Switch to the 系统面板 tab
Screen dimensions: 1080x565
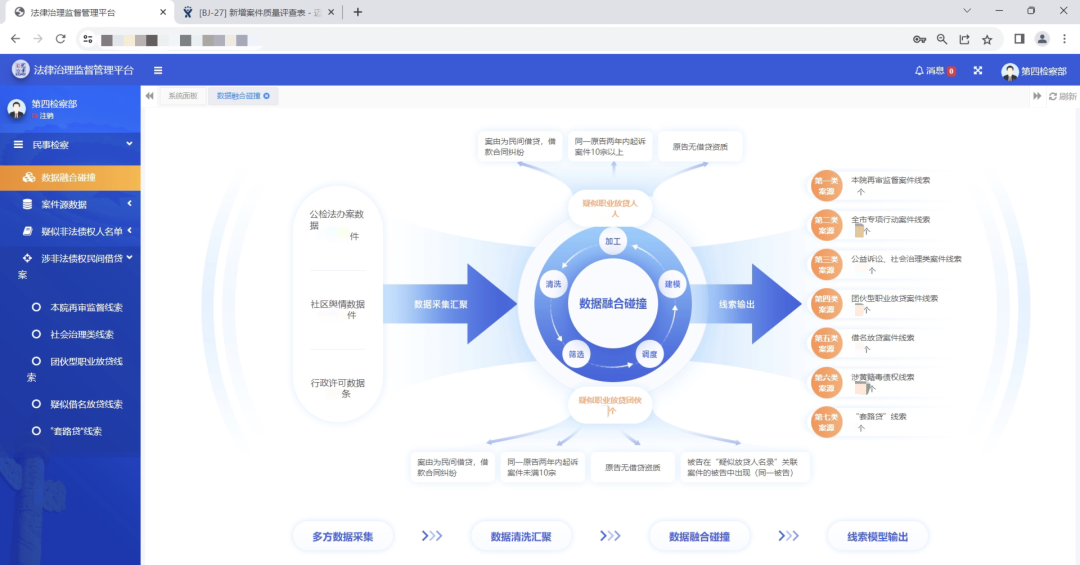[x=183, y=96]
